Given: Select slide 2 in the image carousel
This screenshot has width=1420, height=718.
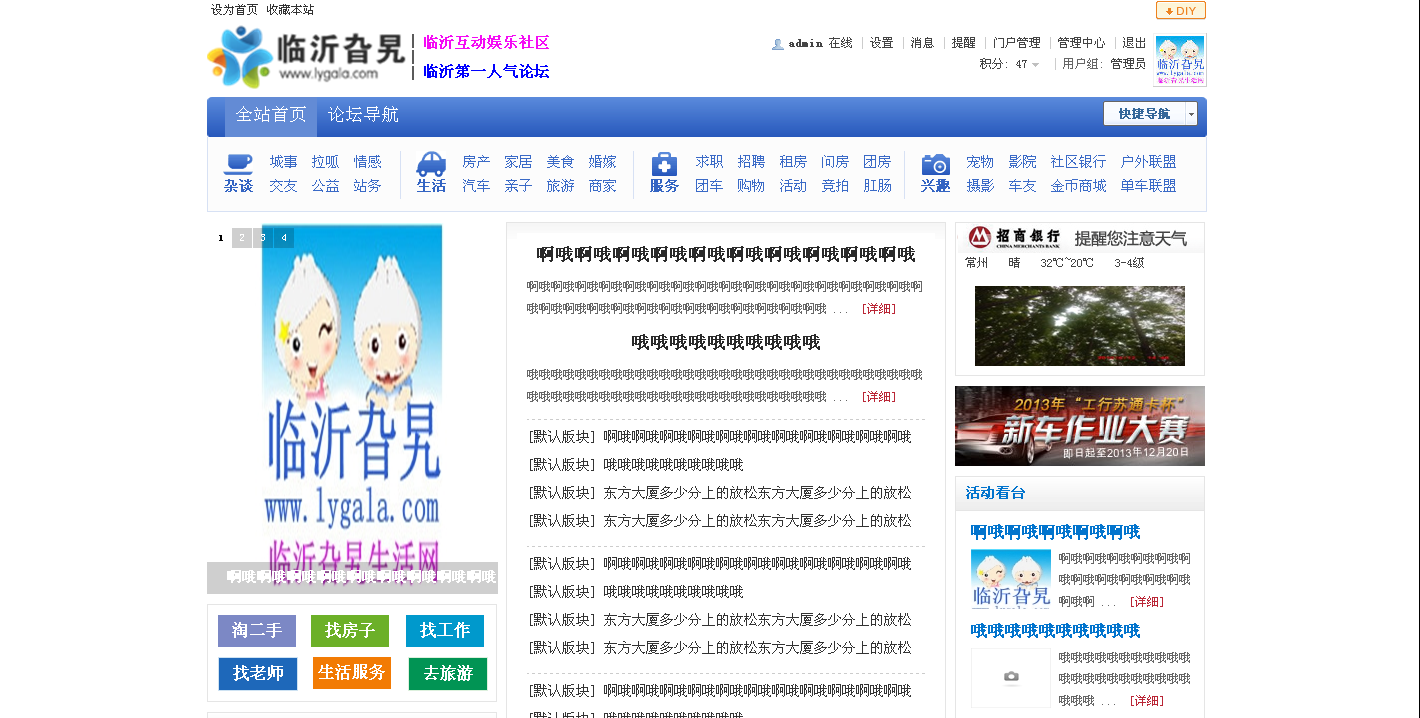Looking at the screenshot, I should 242,238.
